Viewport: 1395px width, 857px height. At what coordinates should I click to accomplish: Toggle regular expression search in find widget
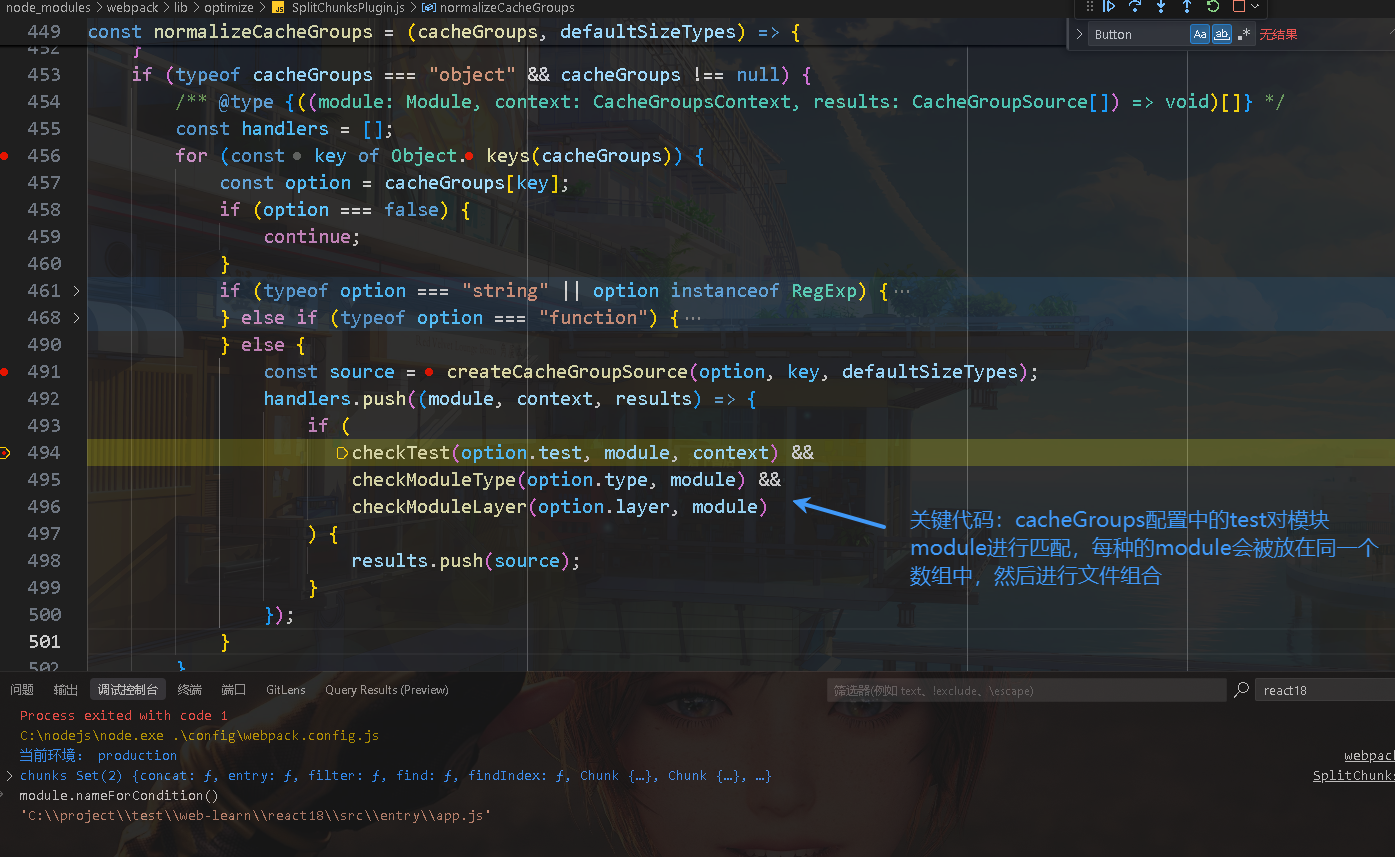coord(1244,34)
